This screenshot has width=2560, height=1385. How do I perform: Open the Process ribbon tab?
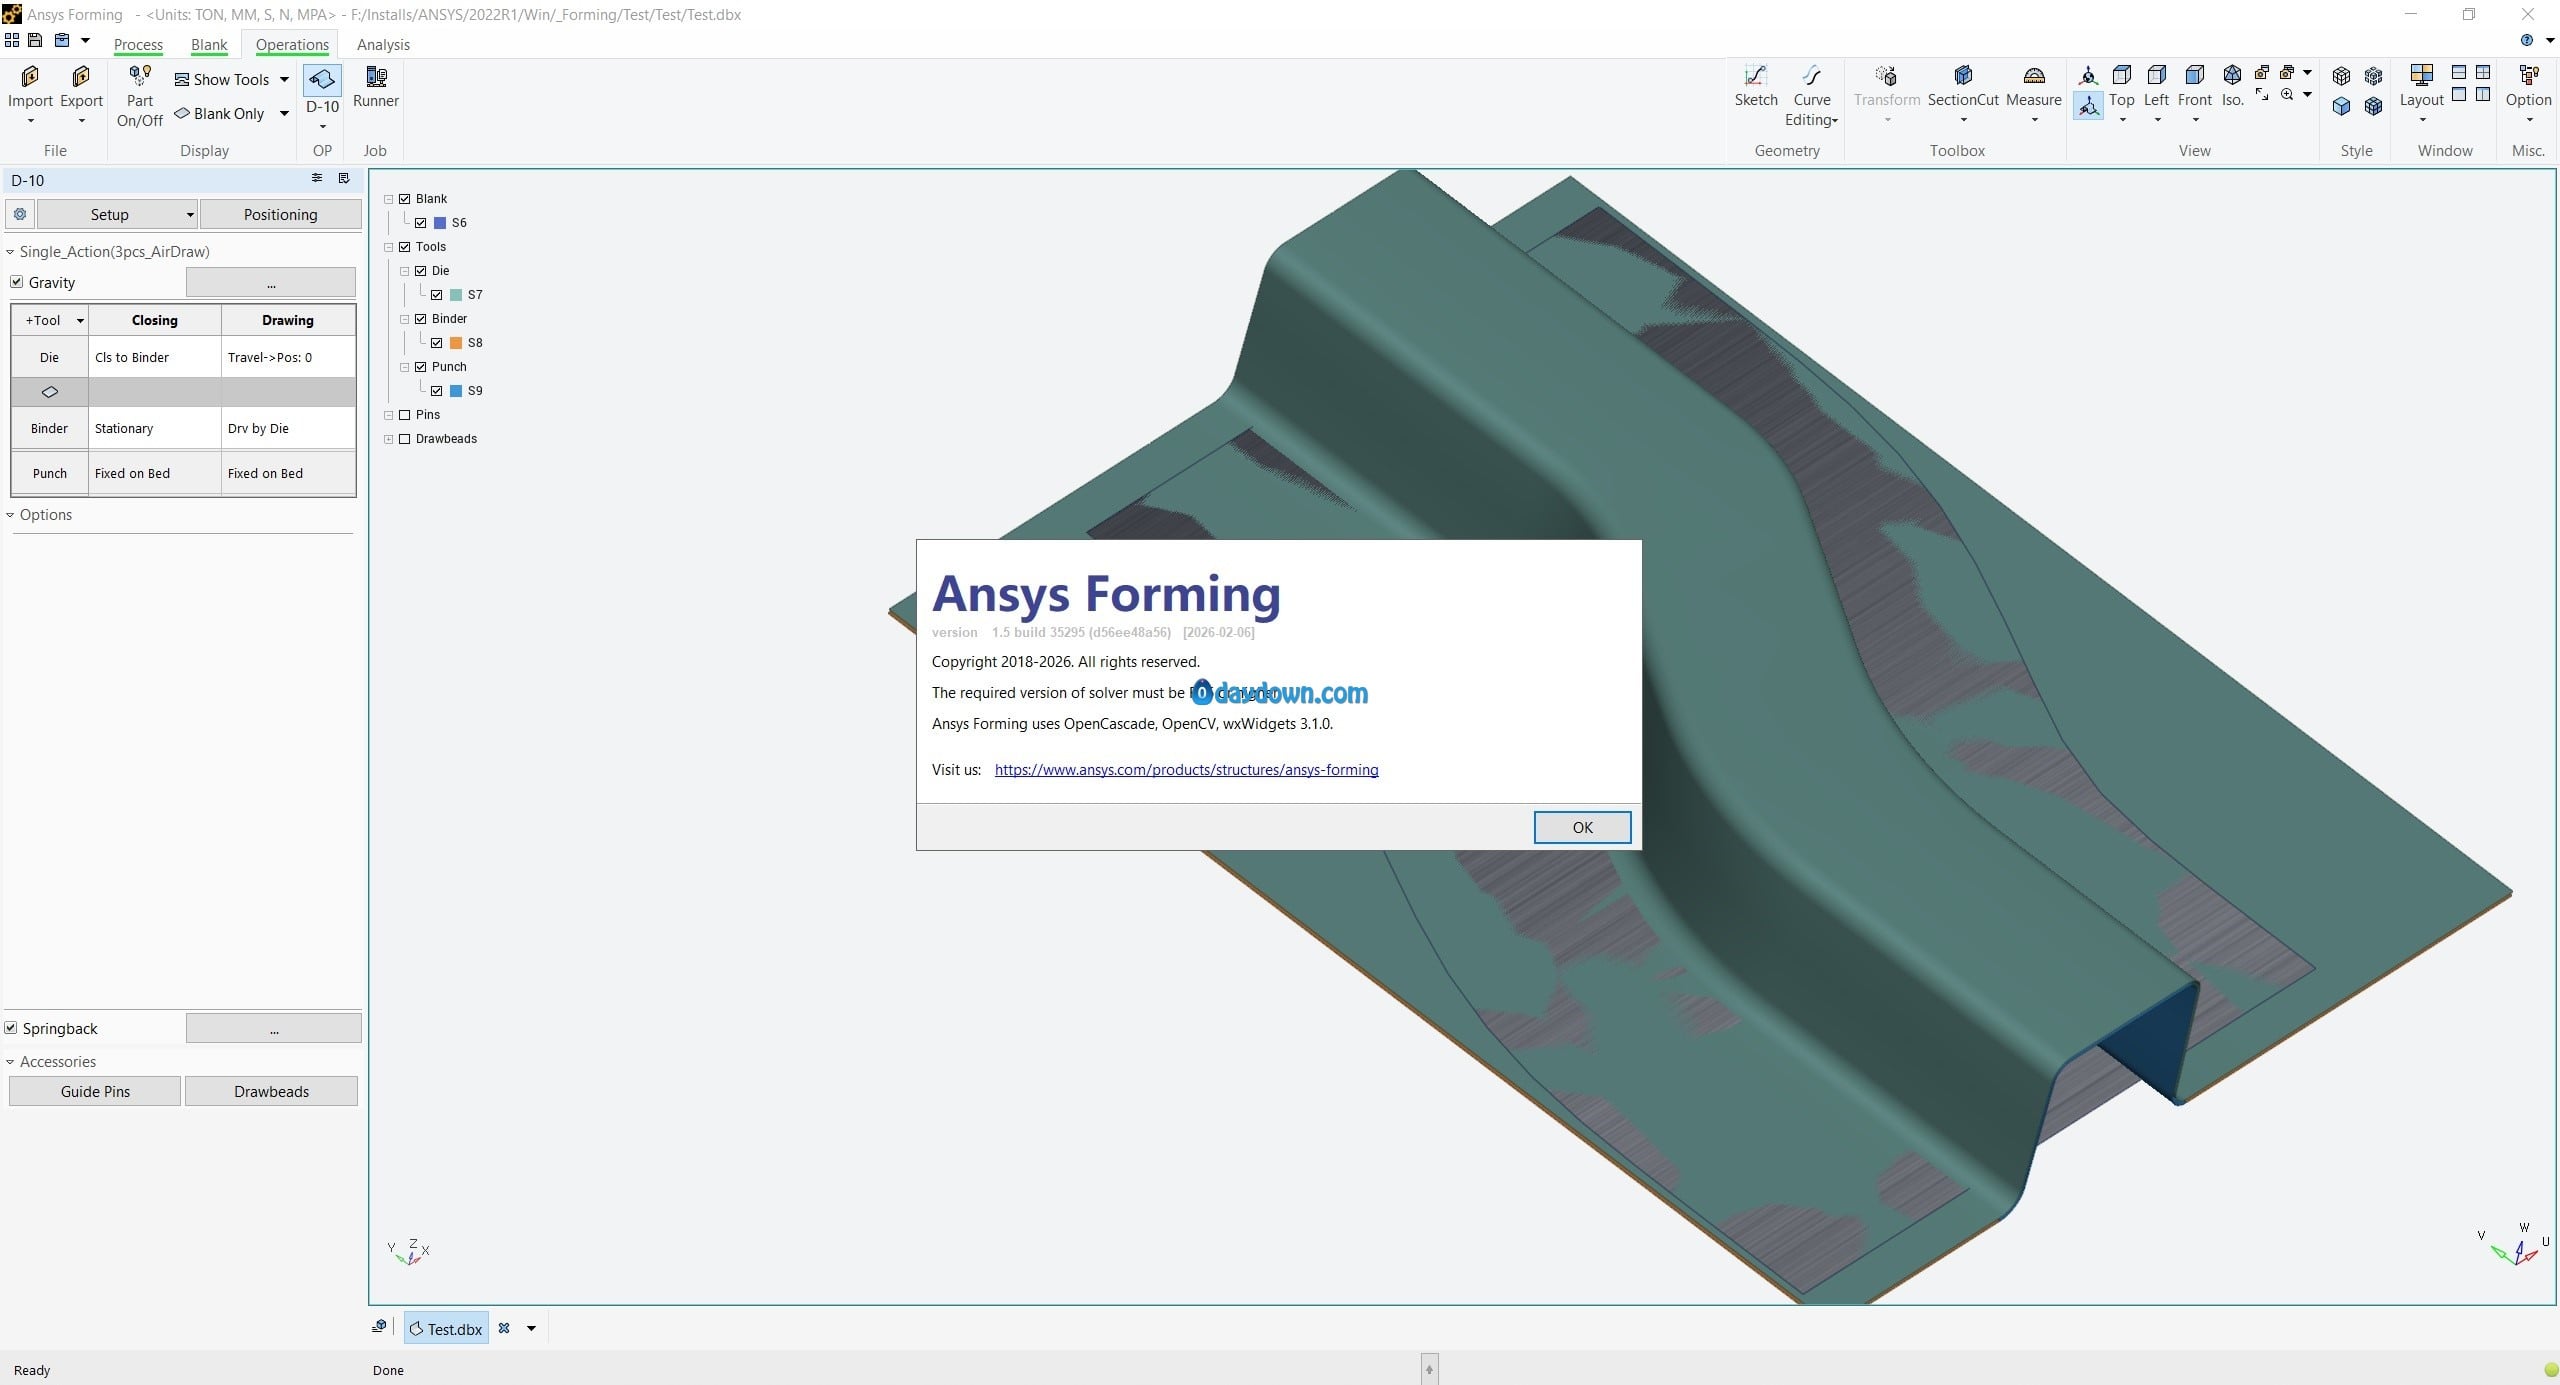click(138, 44)
